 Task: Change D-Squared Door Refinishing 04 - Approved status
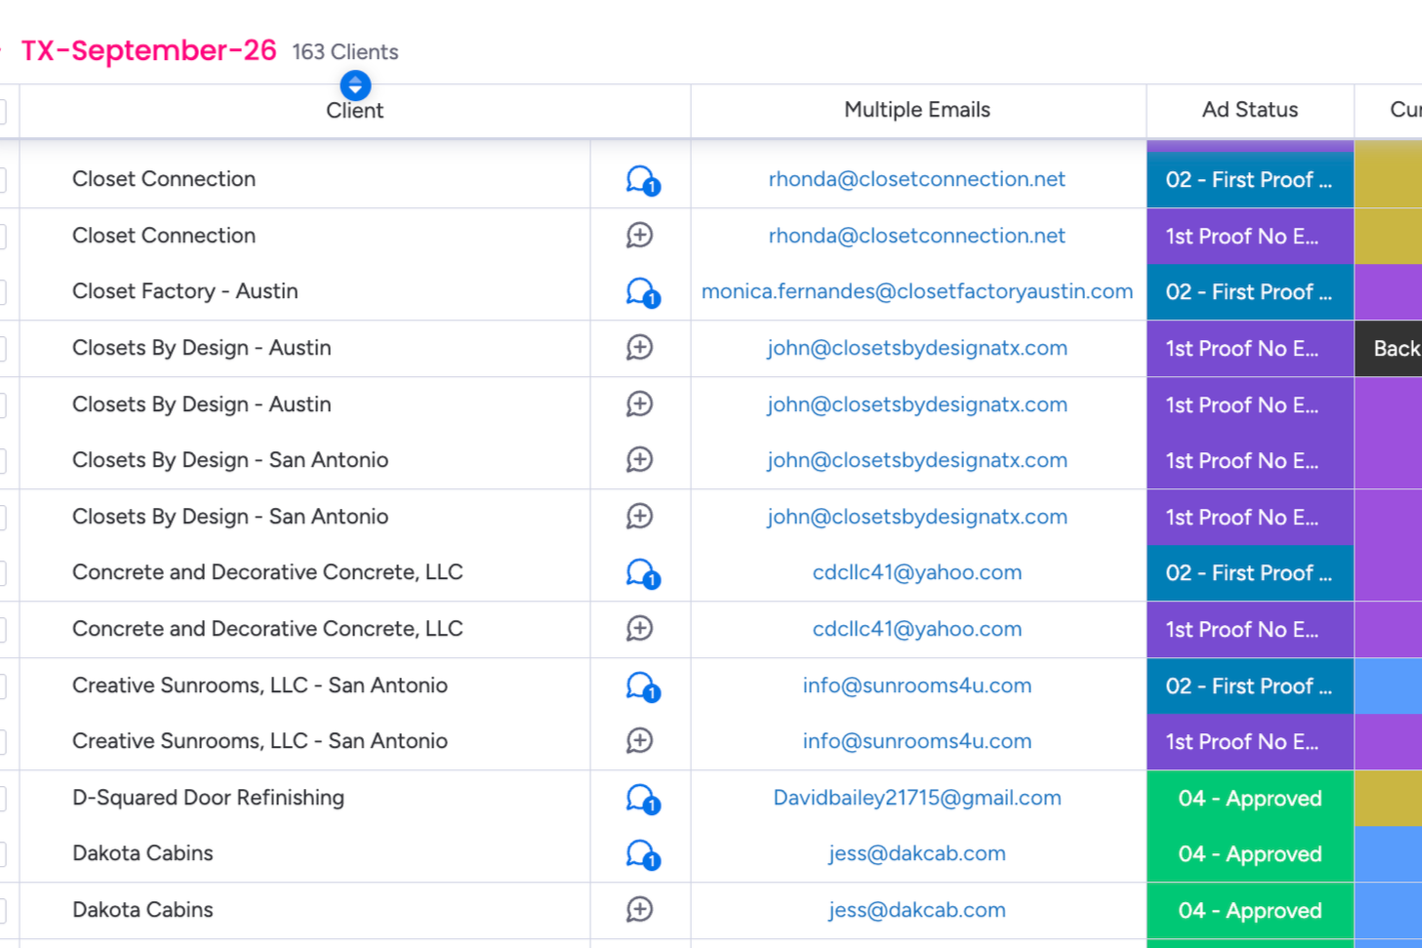coord(1250,798)
